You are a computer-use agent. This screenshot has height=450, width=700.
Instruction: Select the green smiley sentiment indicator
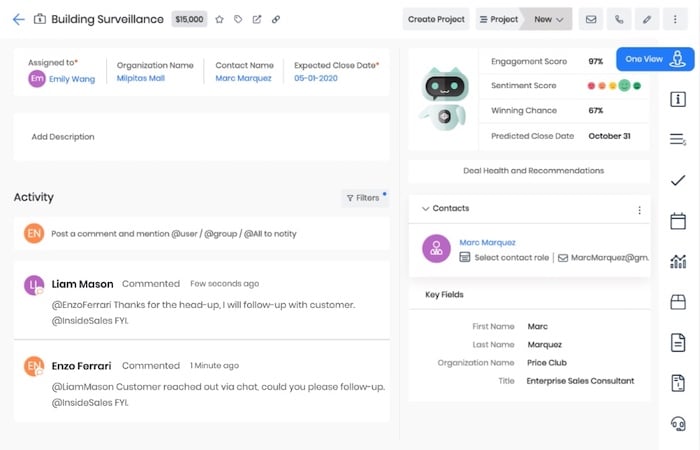pos(624,86)
